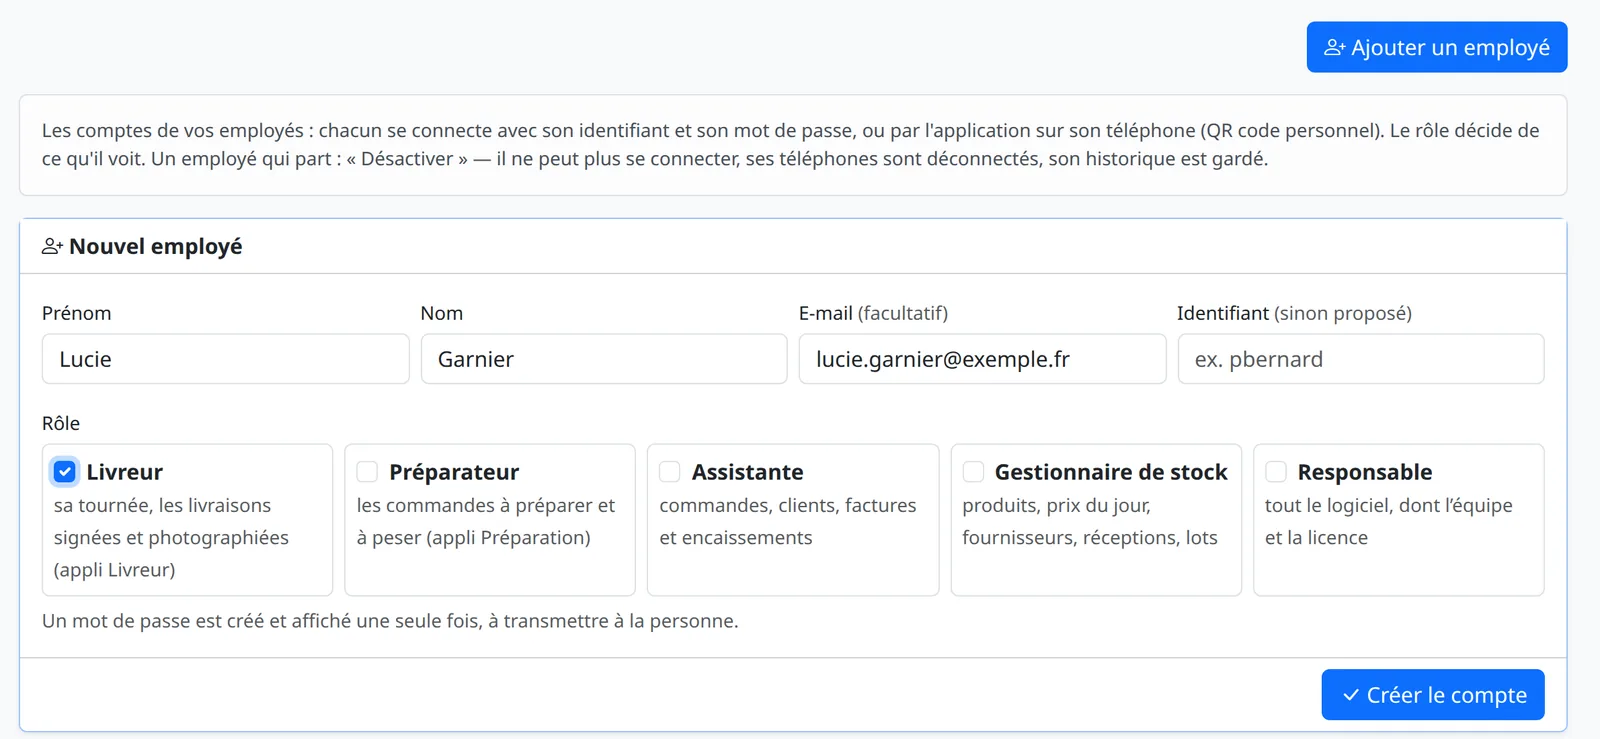Tick the Préparateur role checkbox
This screenshot has height=739, width=1600.
pyautogui.click(x=368, y=472)
